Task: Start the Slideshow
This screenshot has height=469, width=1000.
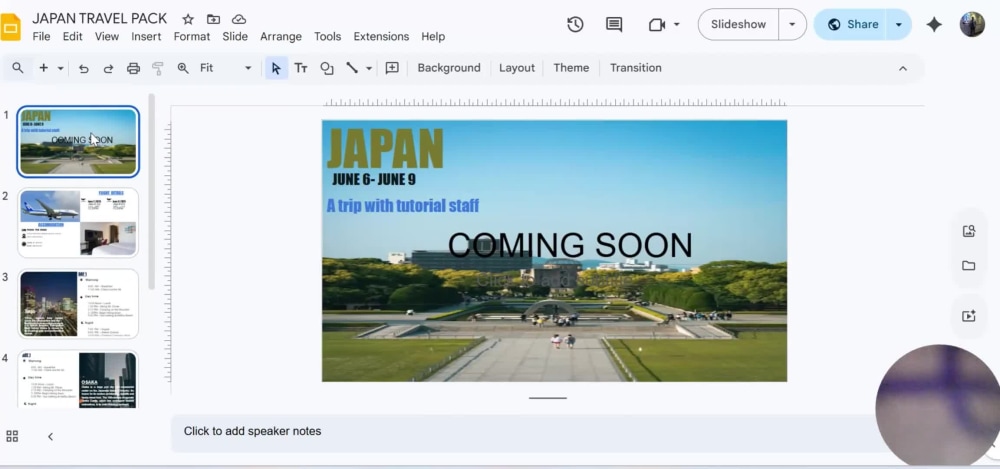Action: coord(739,24)
